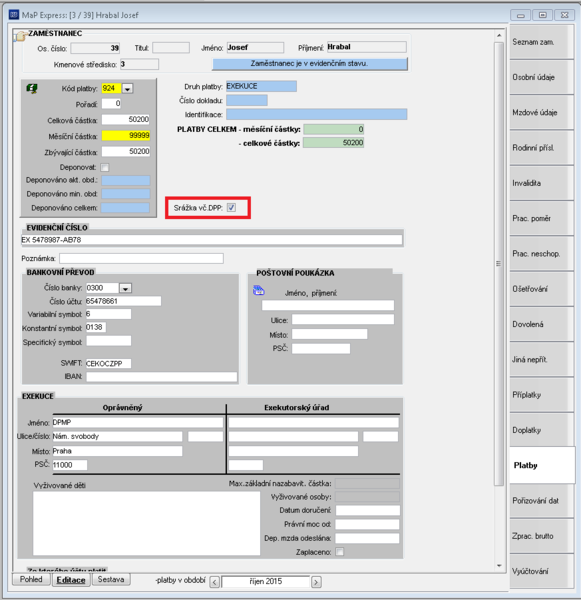Open the Osobní údaje side tab
The image size is (581, 600).
[542, 77]
